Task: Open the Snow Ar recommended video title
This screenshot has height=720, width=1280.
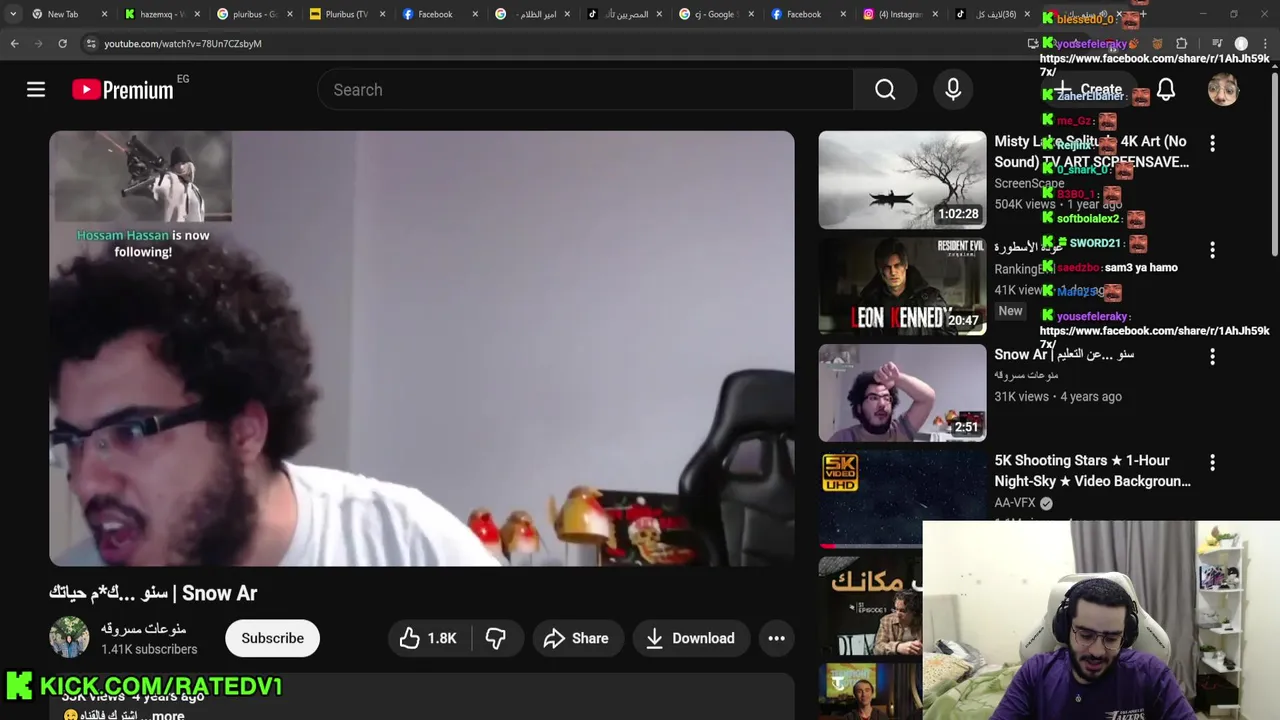Action: pos(1064,354)
